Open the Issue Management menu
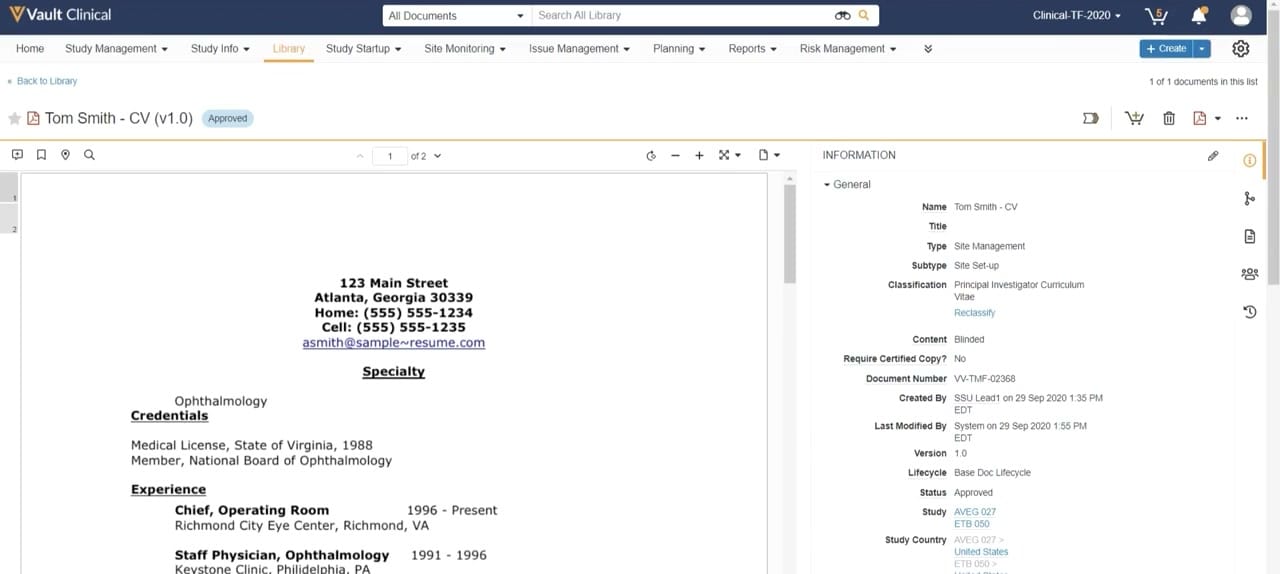1280x574 pixels. (x=579, y=48)
